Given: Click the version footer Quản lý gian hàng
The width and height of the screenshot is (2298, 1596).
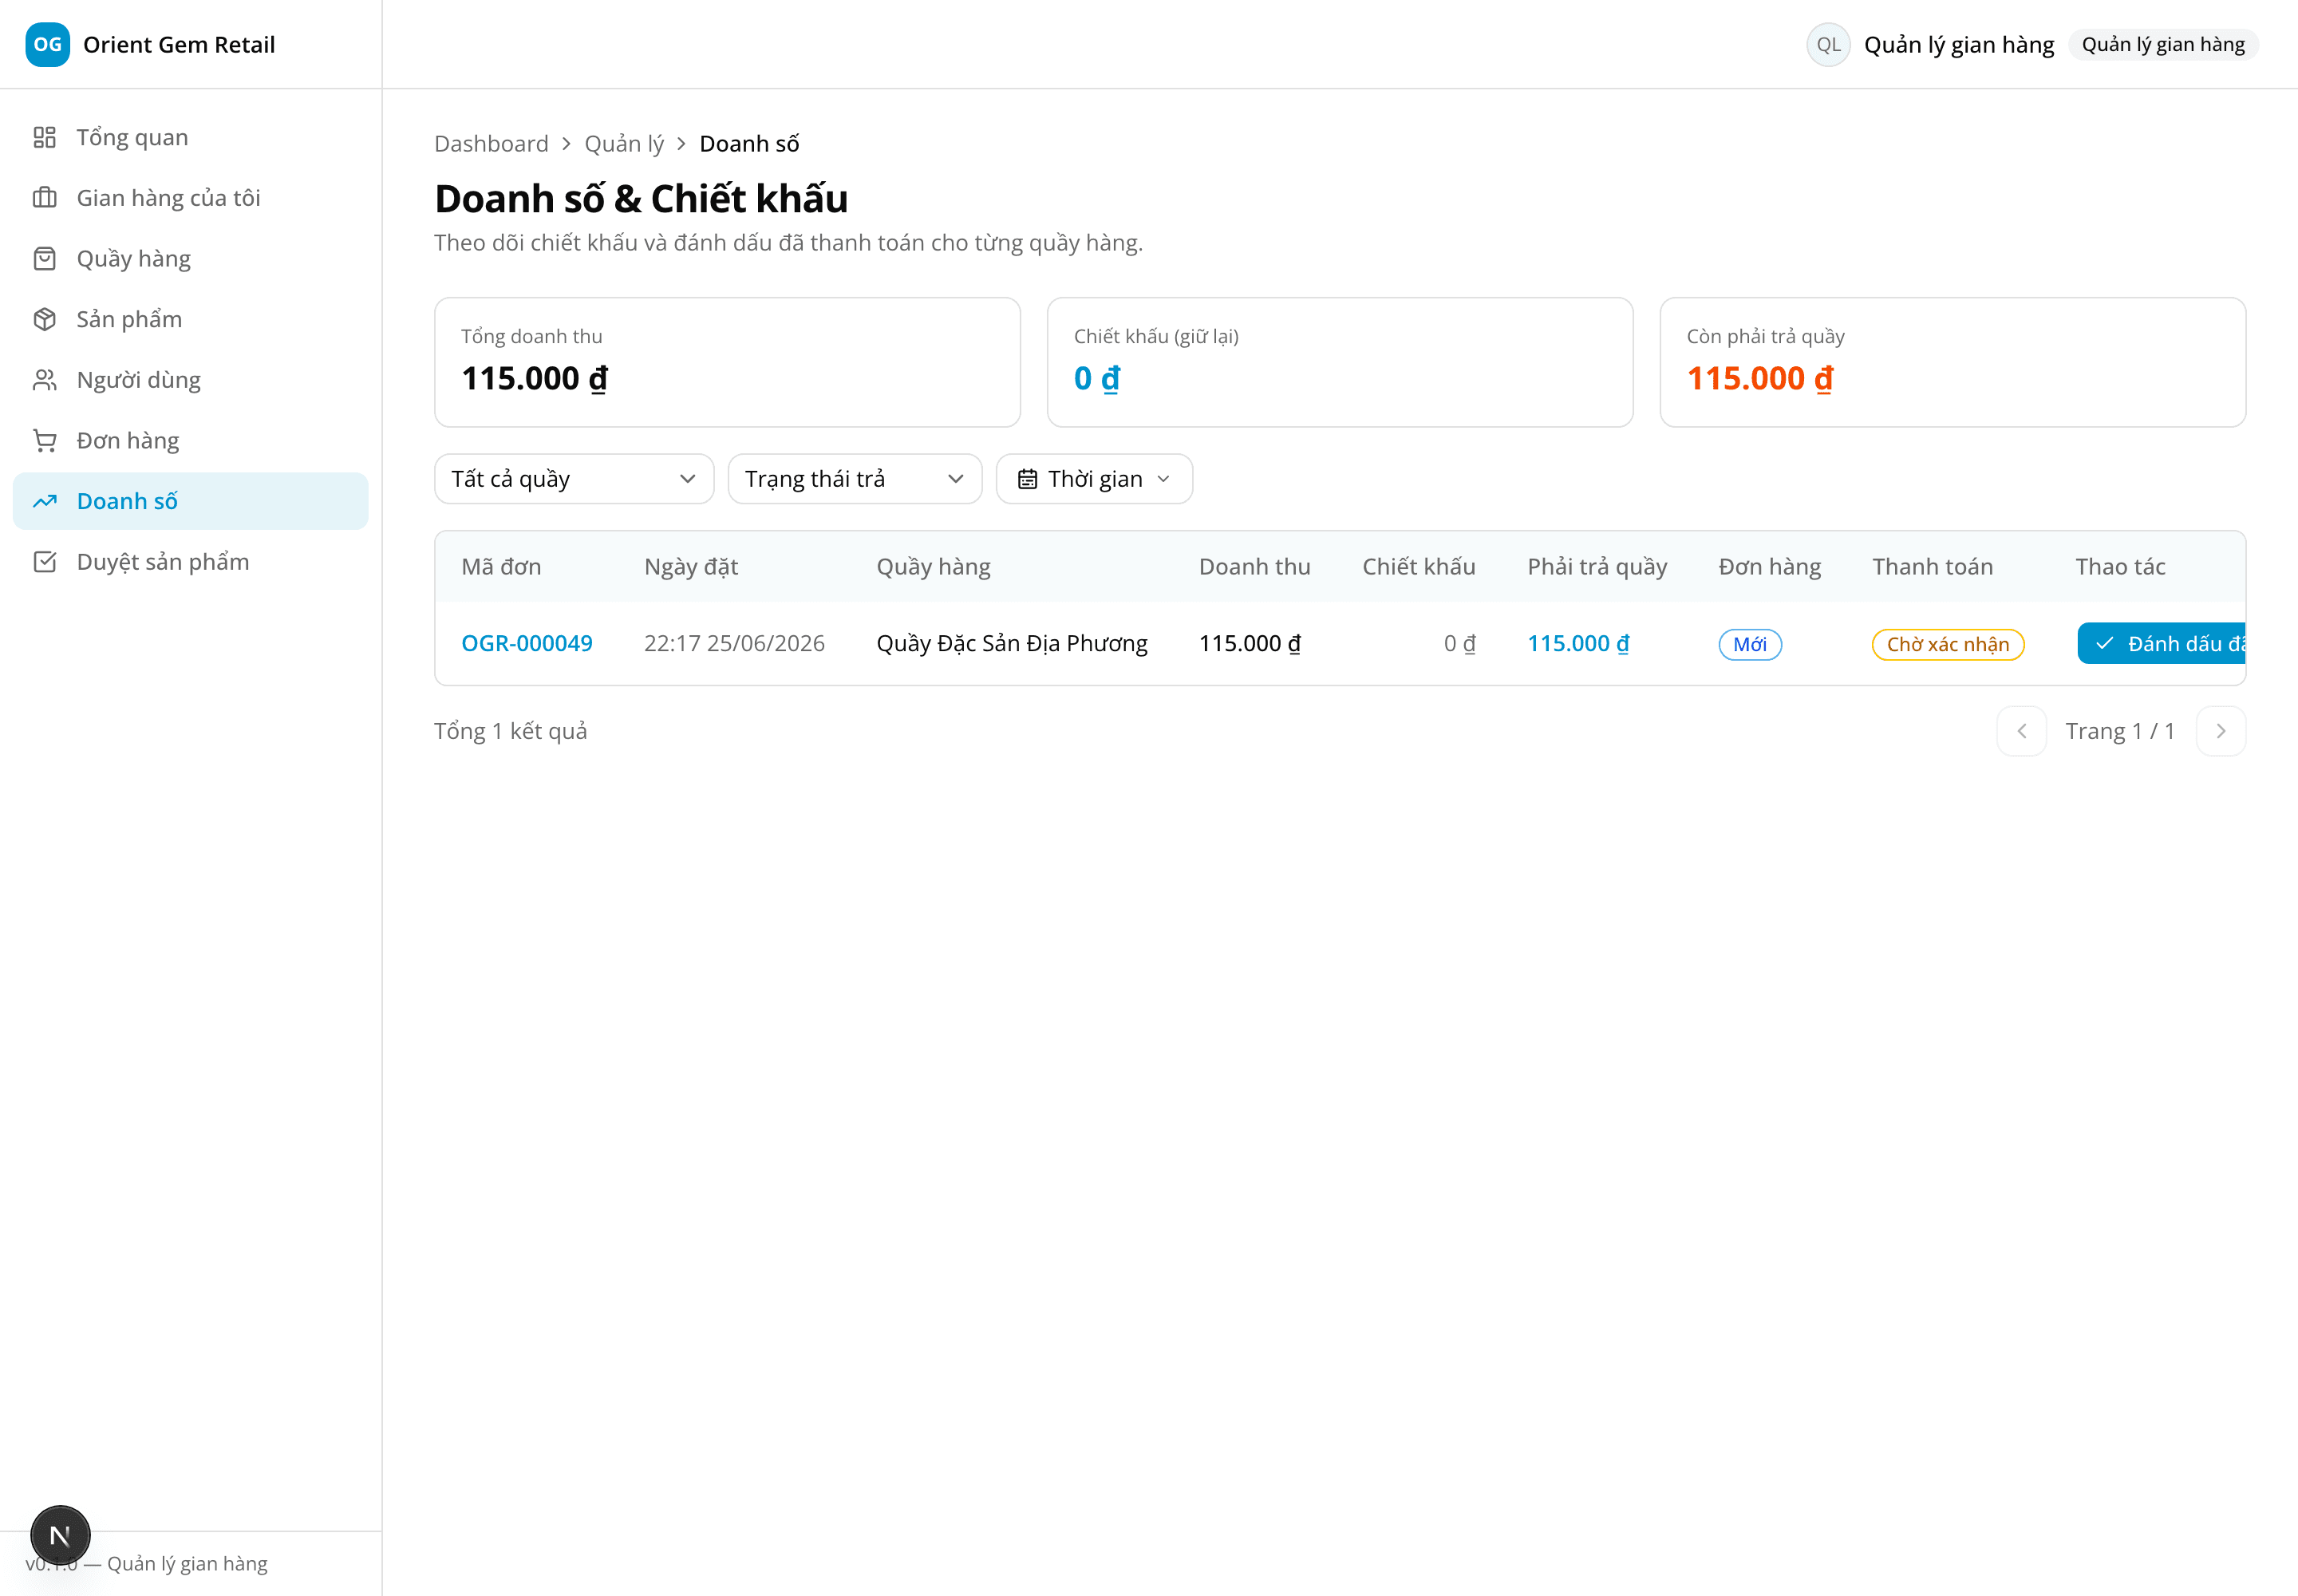Looking at the screenshot, I should (x=147, y=1563).
